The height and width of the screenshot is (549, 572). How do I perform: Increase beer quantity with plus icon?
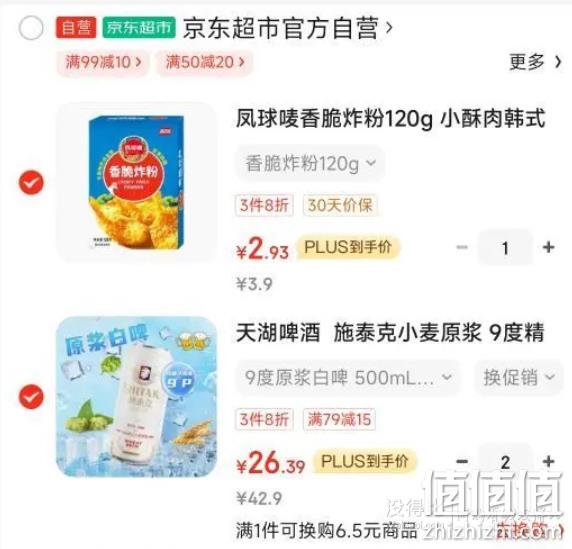point(548,461)
